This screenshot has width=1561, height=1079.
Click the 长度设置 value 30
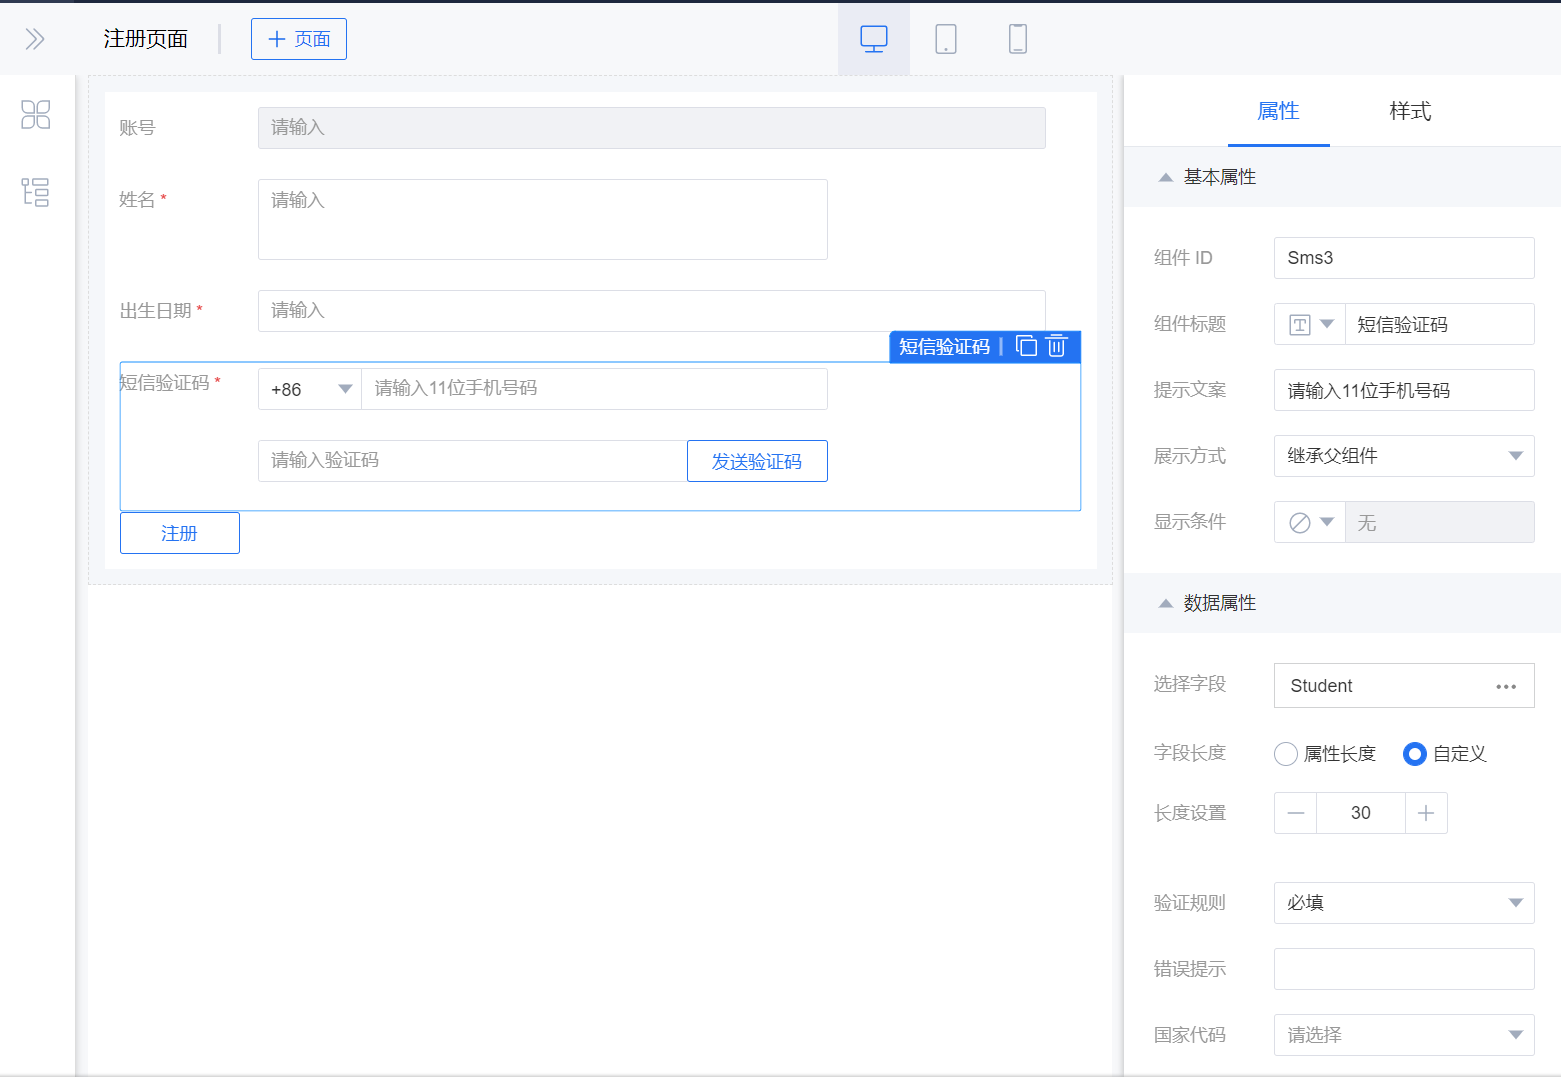click(1361, 813)
